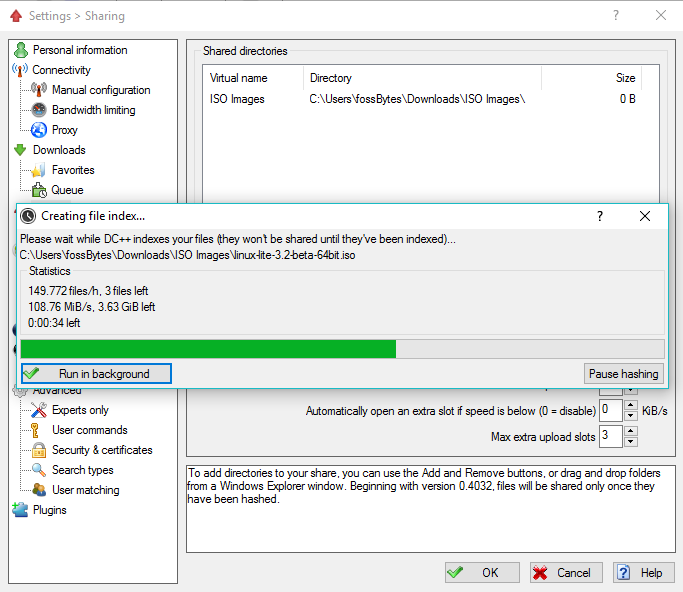Click the extra slot speed input field
This screenshot has width=683, height=592.
pyautogui.click(x=611, y=410)
